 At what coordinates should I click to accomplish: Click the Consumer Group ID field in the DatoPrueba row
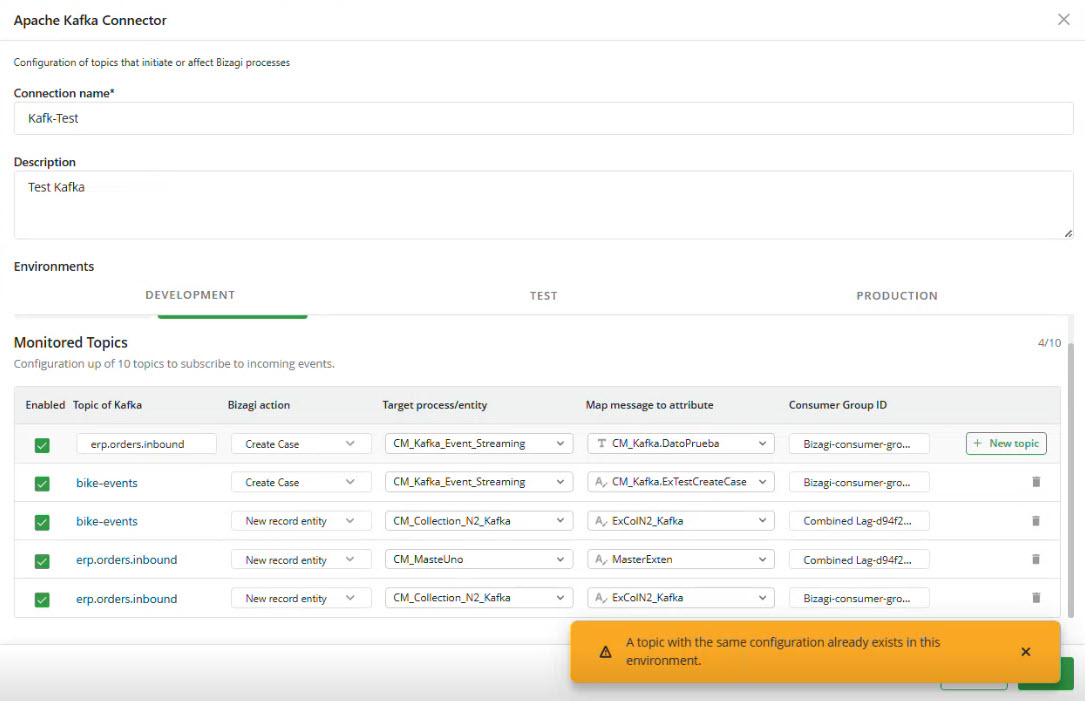coord(859,444)
